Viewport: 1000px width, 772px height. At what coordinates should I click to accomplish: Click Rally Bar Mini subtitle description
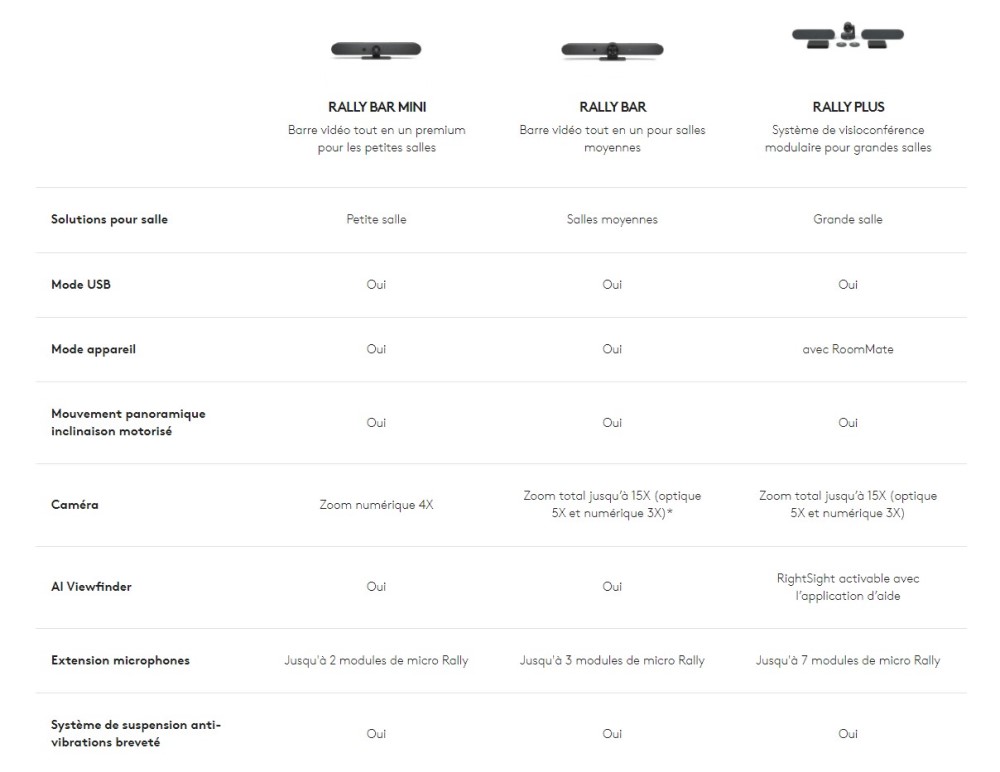click(376, 139)
